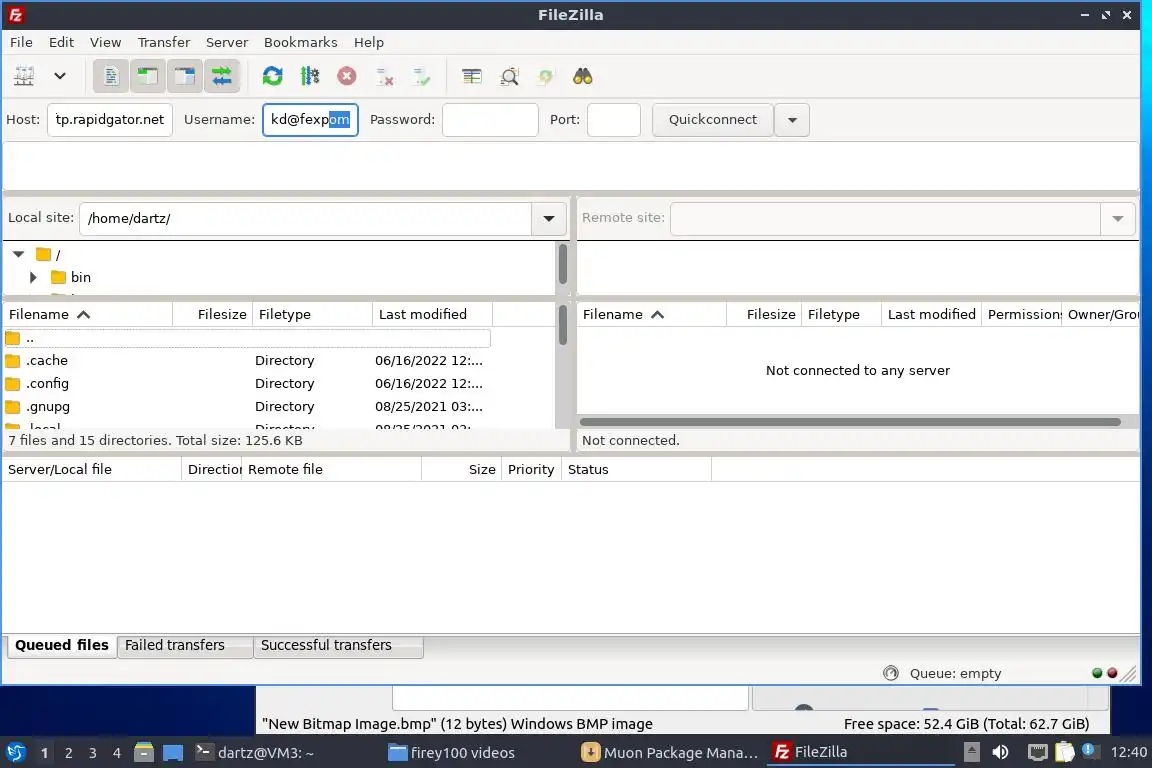The image size is (1152, 768).
Task: Open the Site Manager icon
Action: coord(24,76)
